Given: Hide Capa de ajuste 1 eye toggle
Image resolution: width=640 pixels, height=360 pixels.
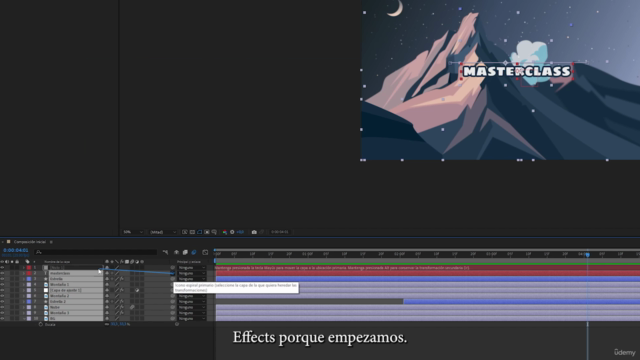Looking at the screenshot, I should 2,290.
